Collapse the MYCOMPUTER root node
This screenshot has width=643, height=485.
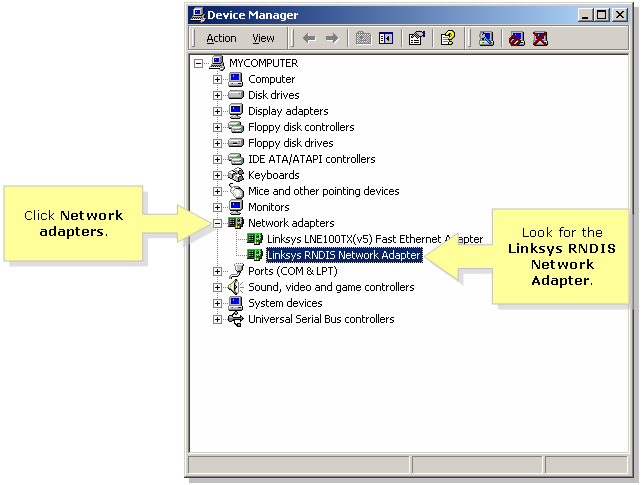tap(198, 63)
